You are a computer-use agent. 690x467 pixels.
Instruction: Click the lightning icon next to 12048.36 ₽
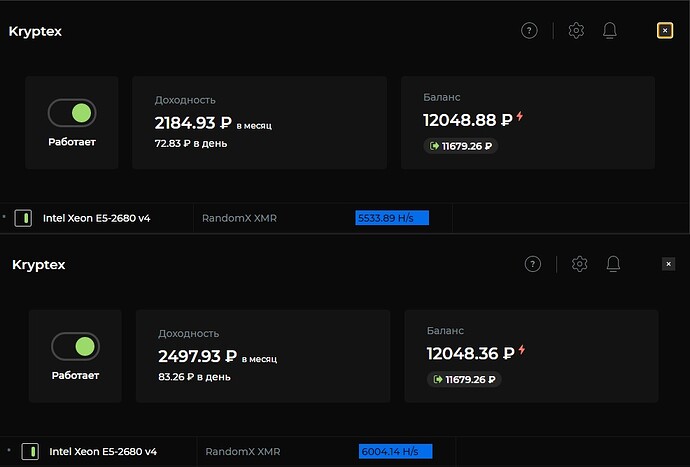pyautogui.click(x=522, y=349)
